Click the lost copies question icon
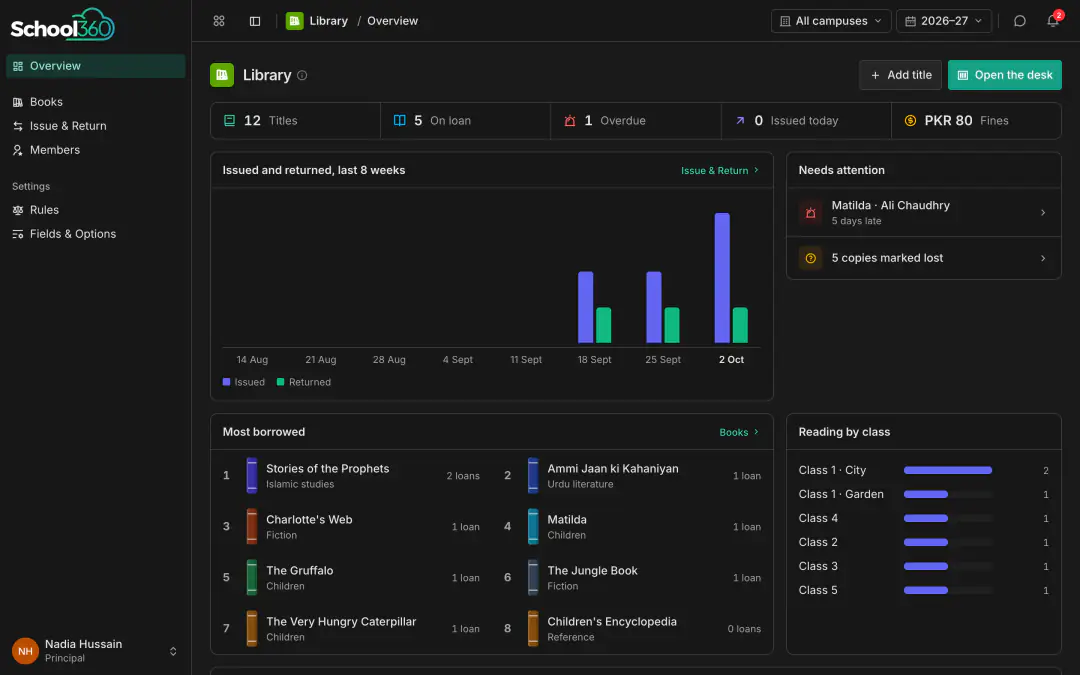Screen dimensions: 1080x675 [811, 258]
